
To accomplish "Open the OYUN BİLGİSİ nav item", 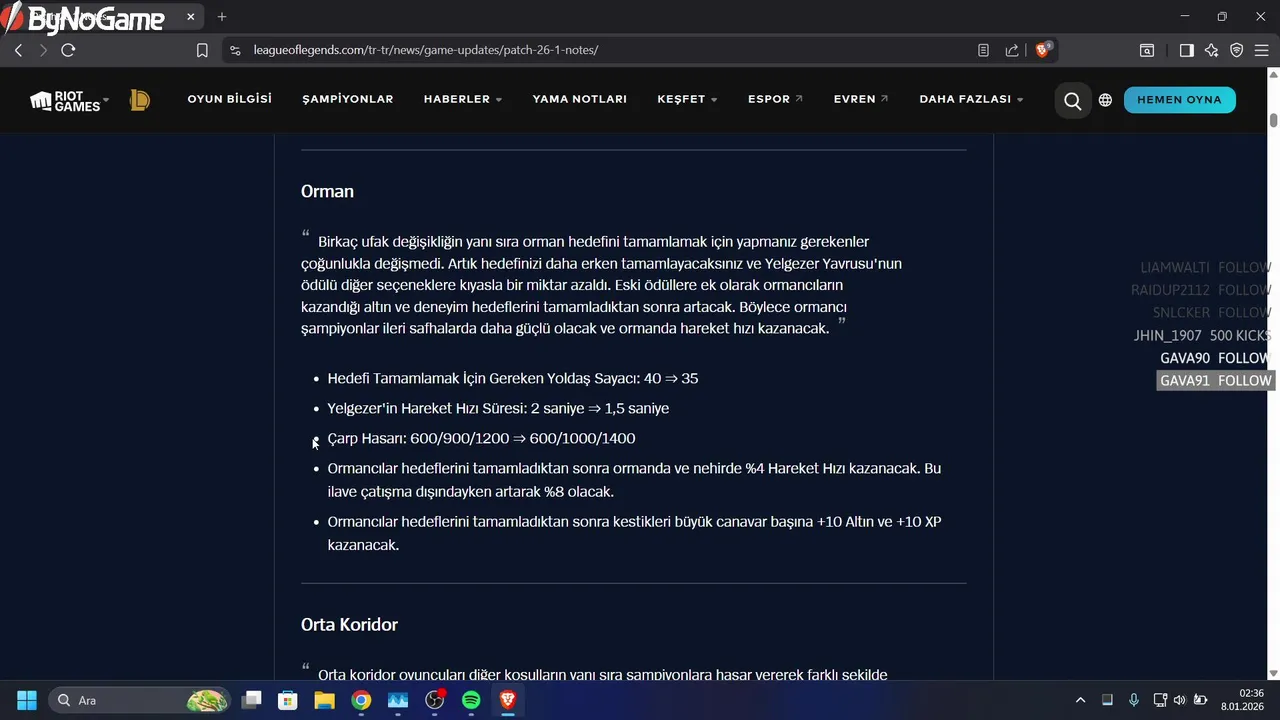I will point(229,99).
